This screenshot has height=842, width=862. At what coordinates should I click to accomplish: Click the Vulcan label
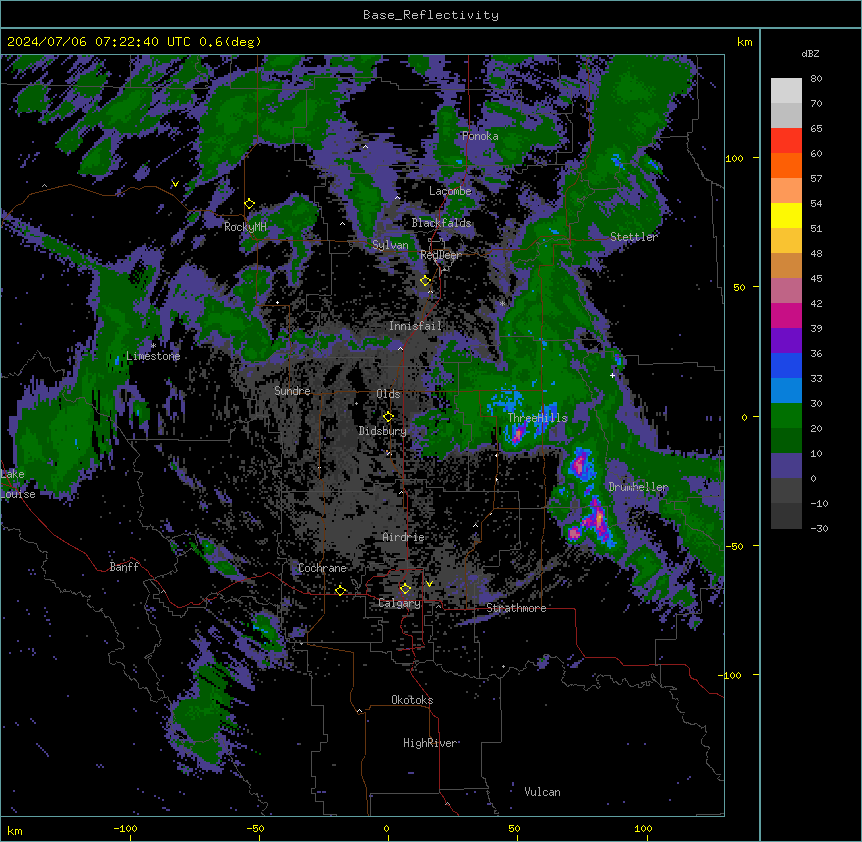coord(543,792)
